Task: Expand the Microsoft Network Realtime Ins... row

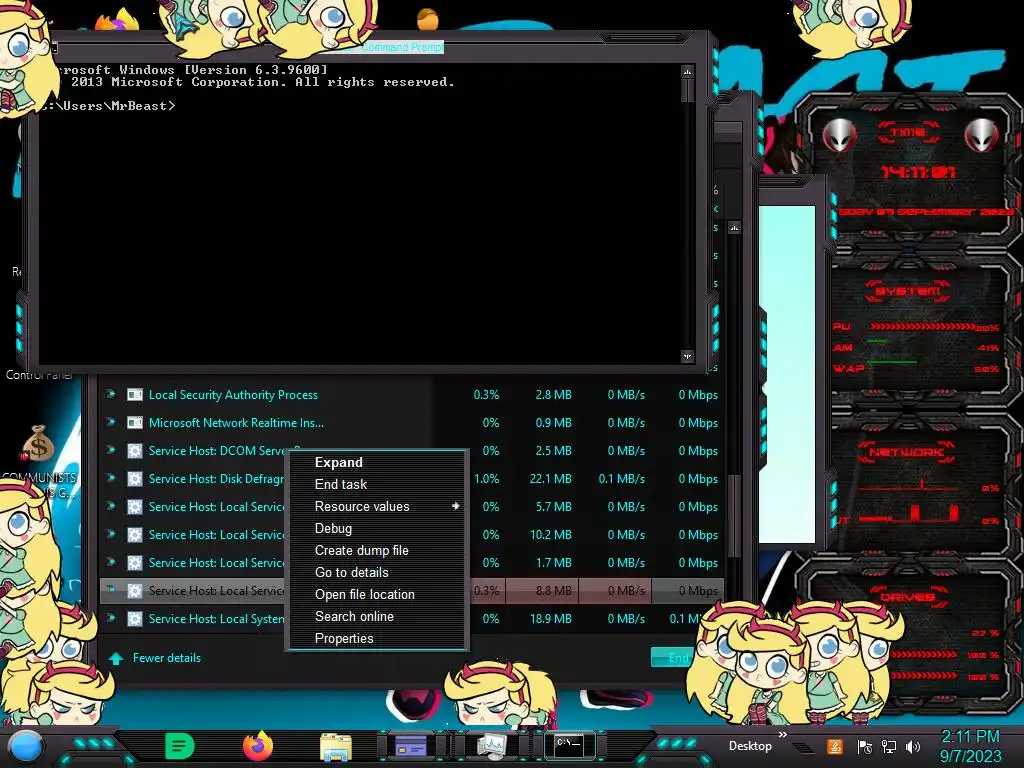Action: (111, 422)
